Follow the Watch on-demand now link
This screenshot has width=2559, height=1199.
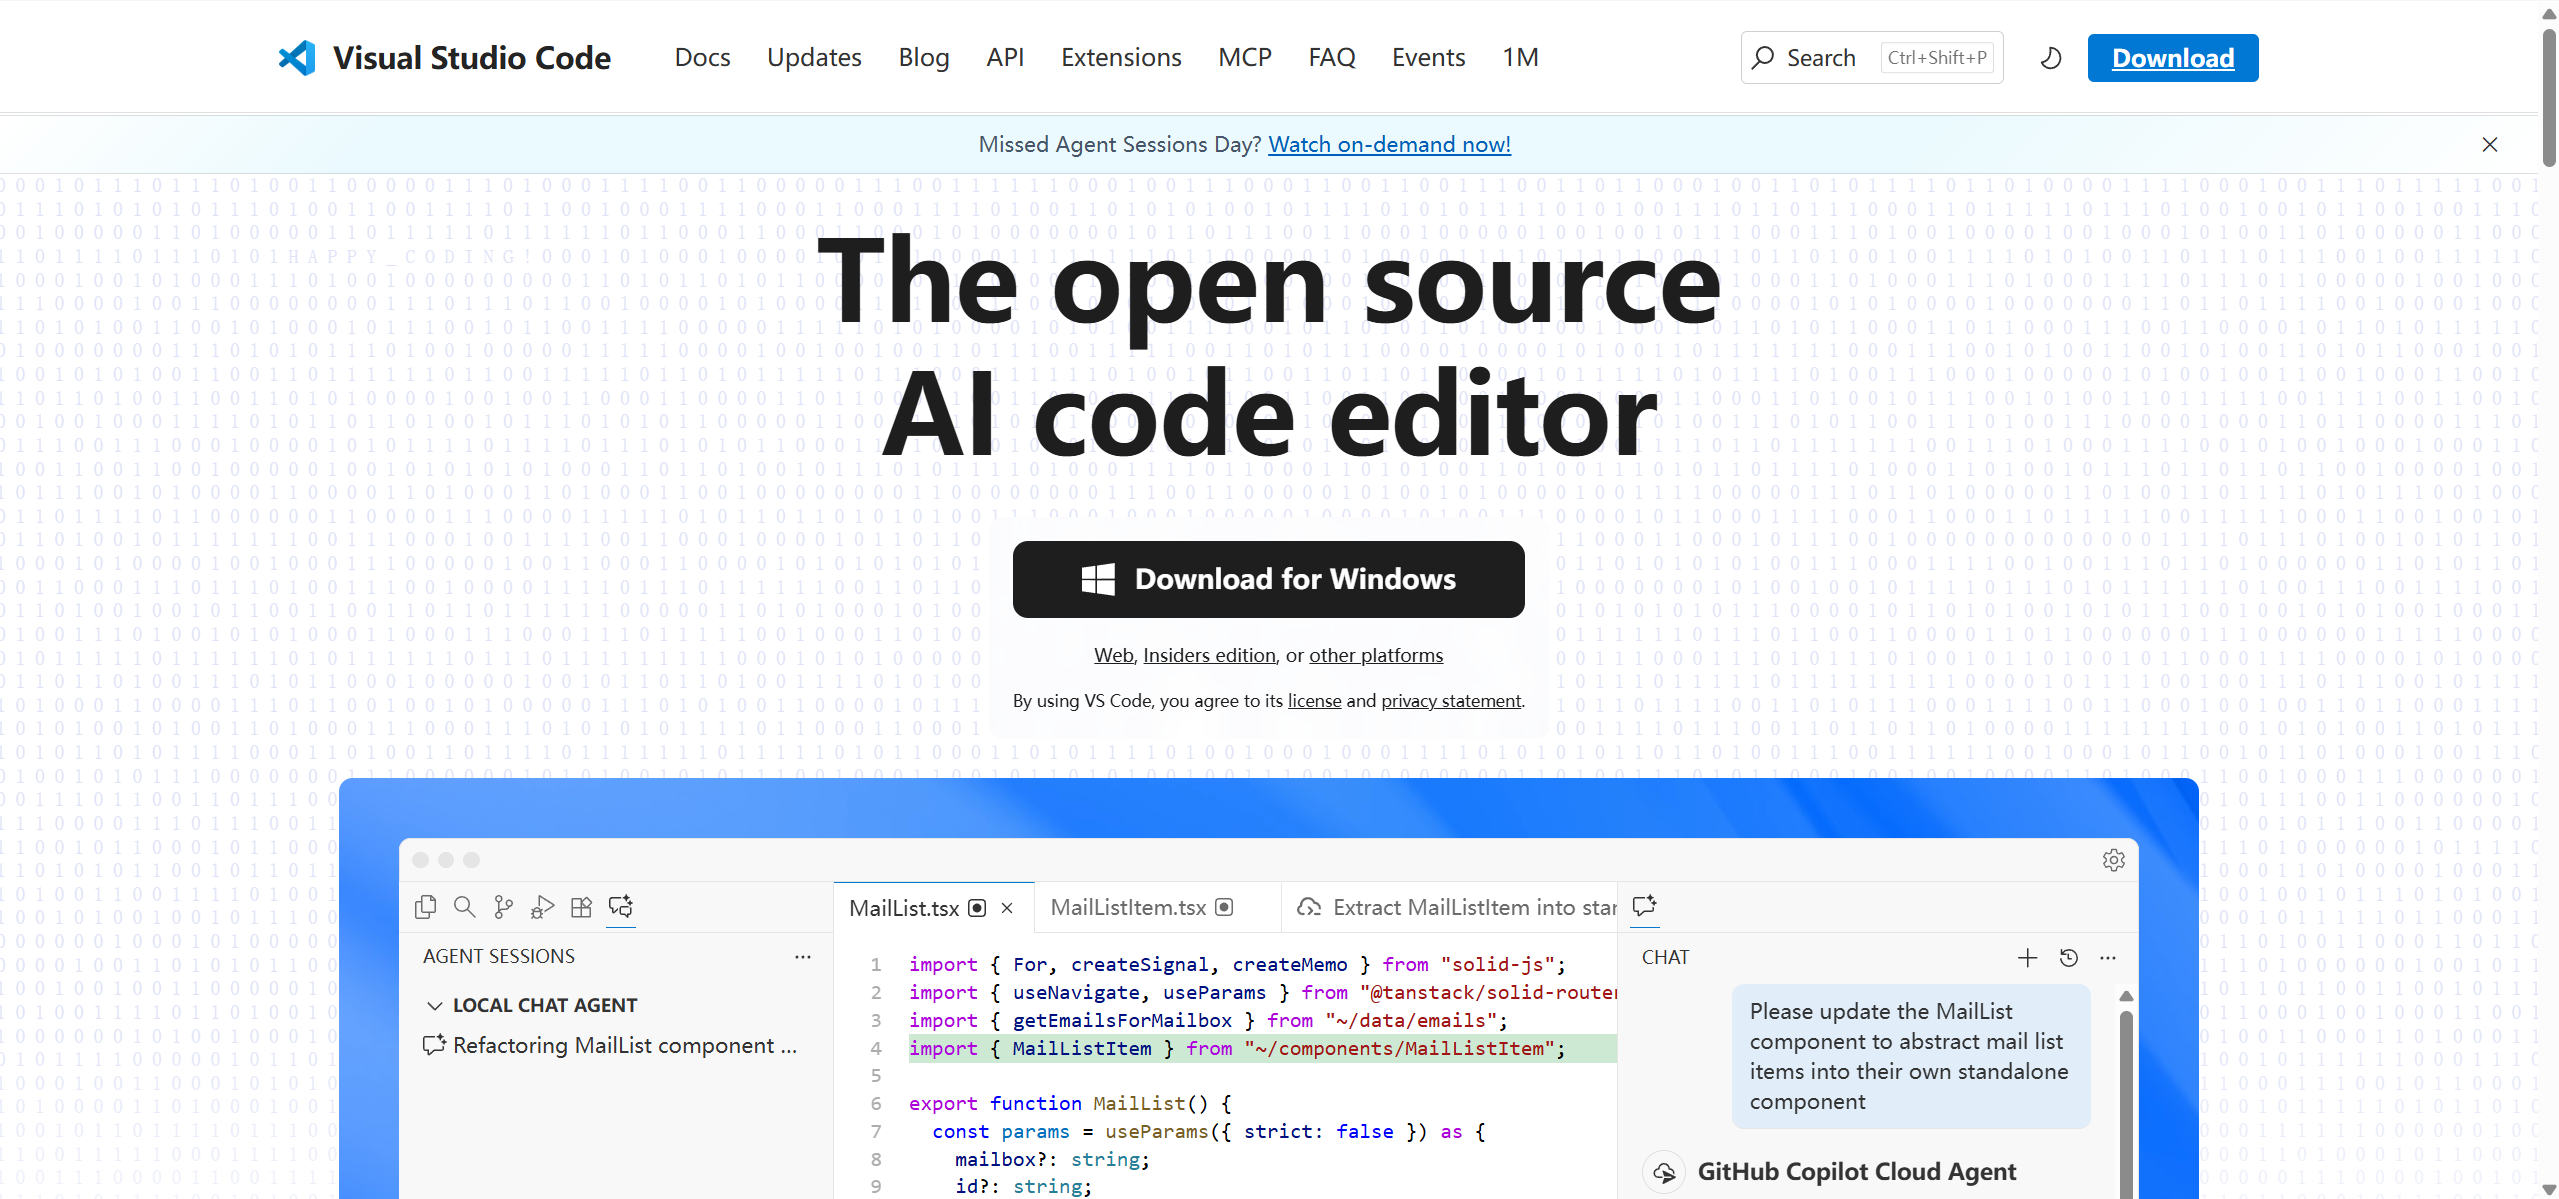[1389, 144]
